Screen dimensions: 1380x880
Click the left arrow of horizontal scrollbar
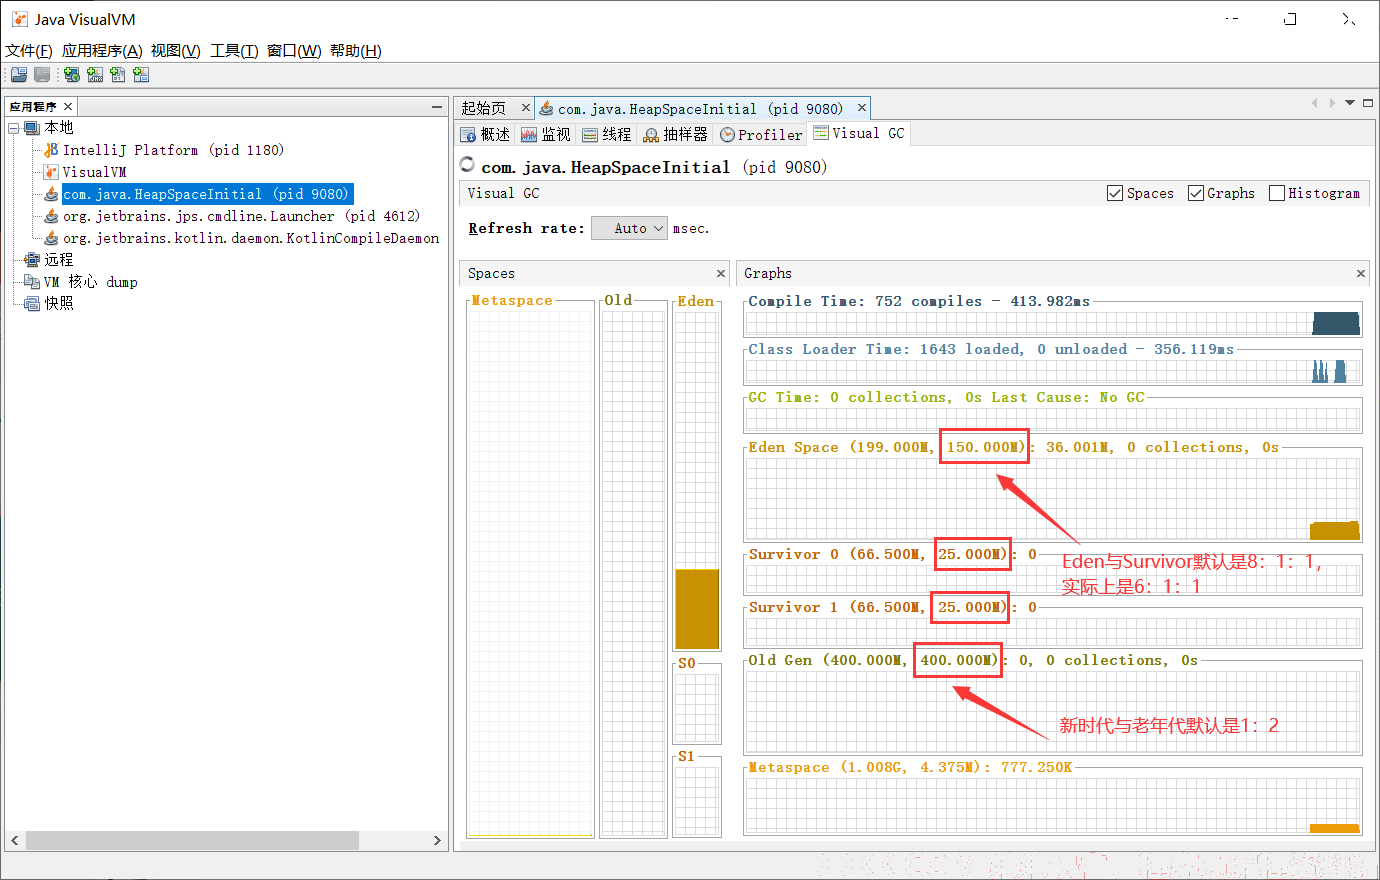point(14,840)
